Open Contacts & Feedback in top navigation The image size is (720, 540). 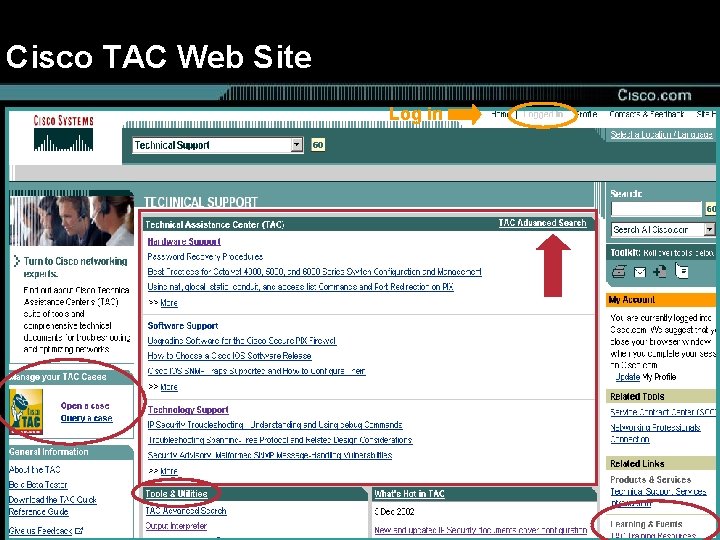pos(647,114)
